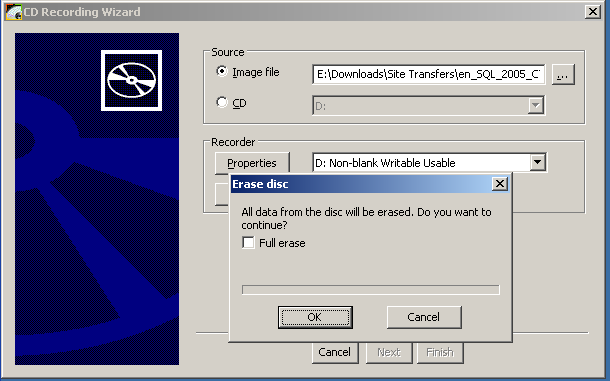Click the wizard Cancel button
610x381 pixels.
(335, 353)
